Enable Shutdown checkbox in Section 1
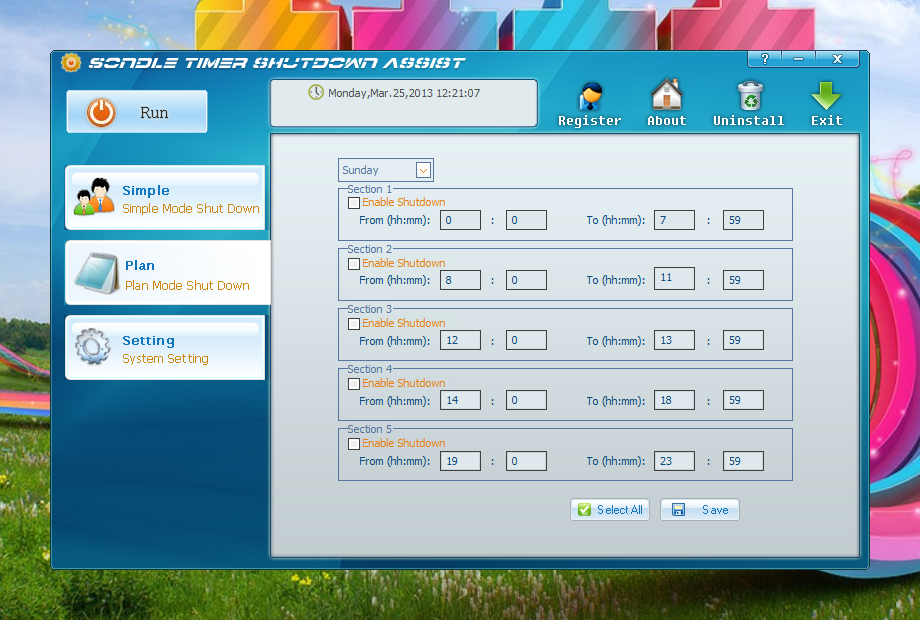The width and height of the screenshot is (920, 620). coord(354,203)
